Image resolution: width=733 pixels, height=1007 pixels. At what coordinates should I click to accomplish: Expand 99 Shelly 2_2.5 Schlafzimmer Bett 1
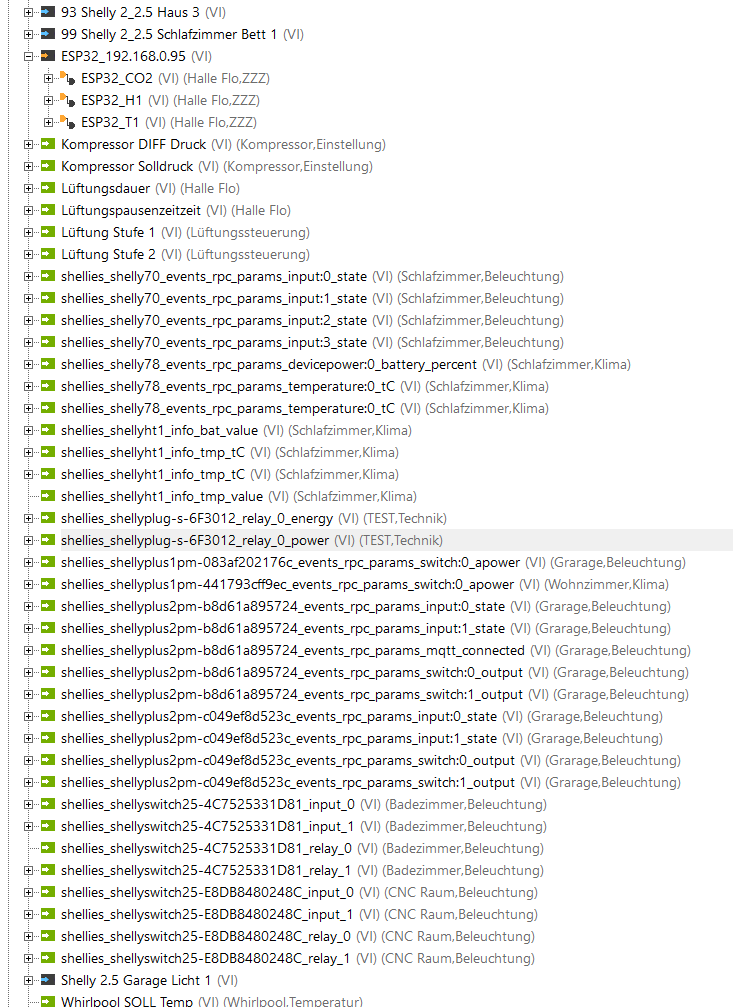28,34
